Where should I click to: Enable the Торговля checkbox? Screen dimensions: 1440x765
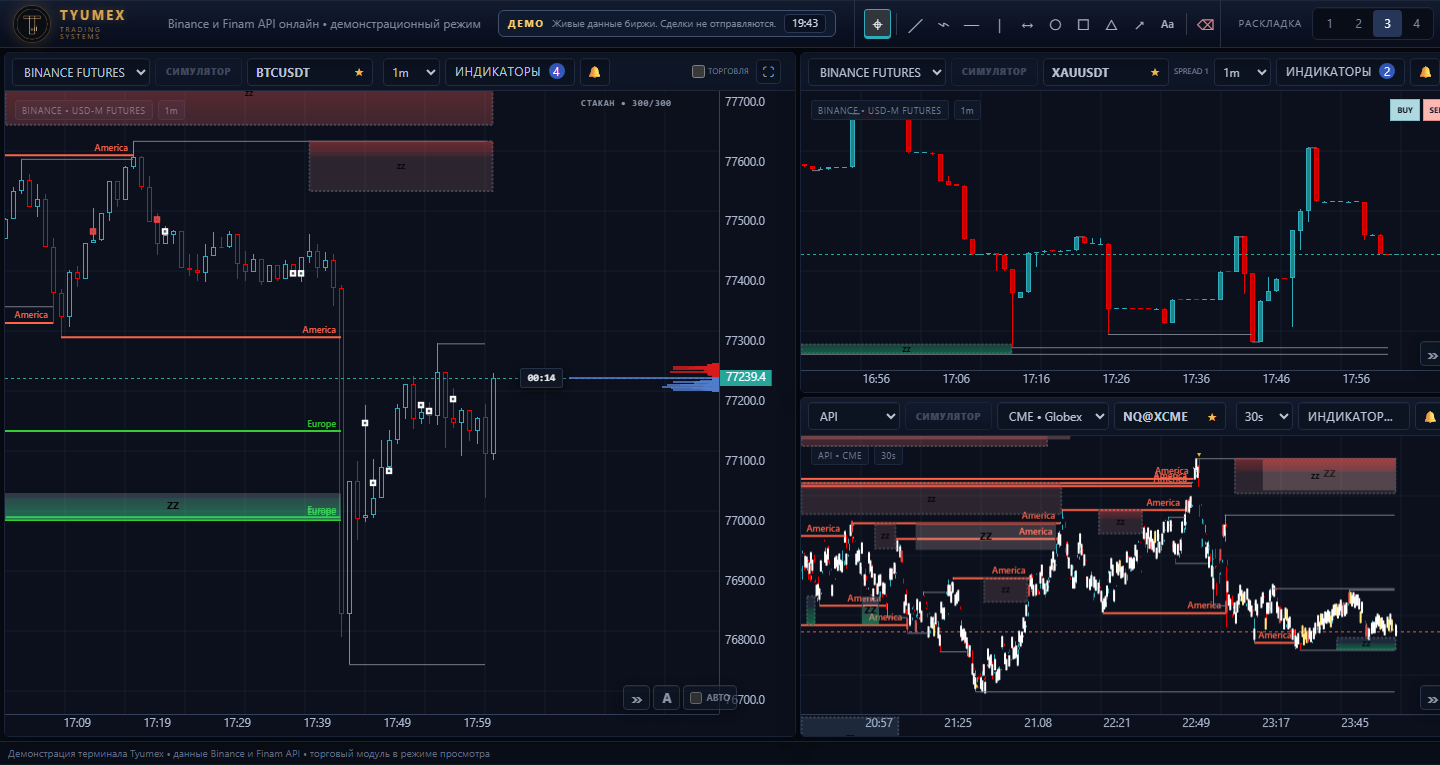point(699,72)
